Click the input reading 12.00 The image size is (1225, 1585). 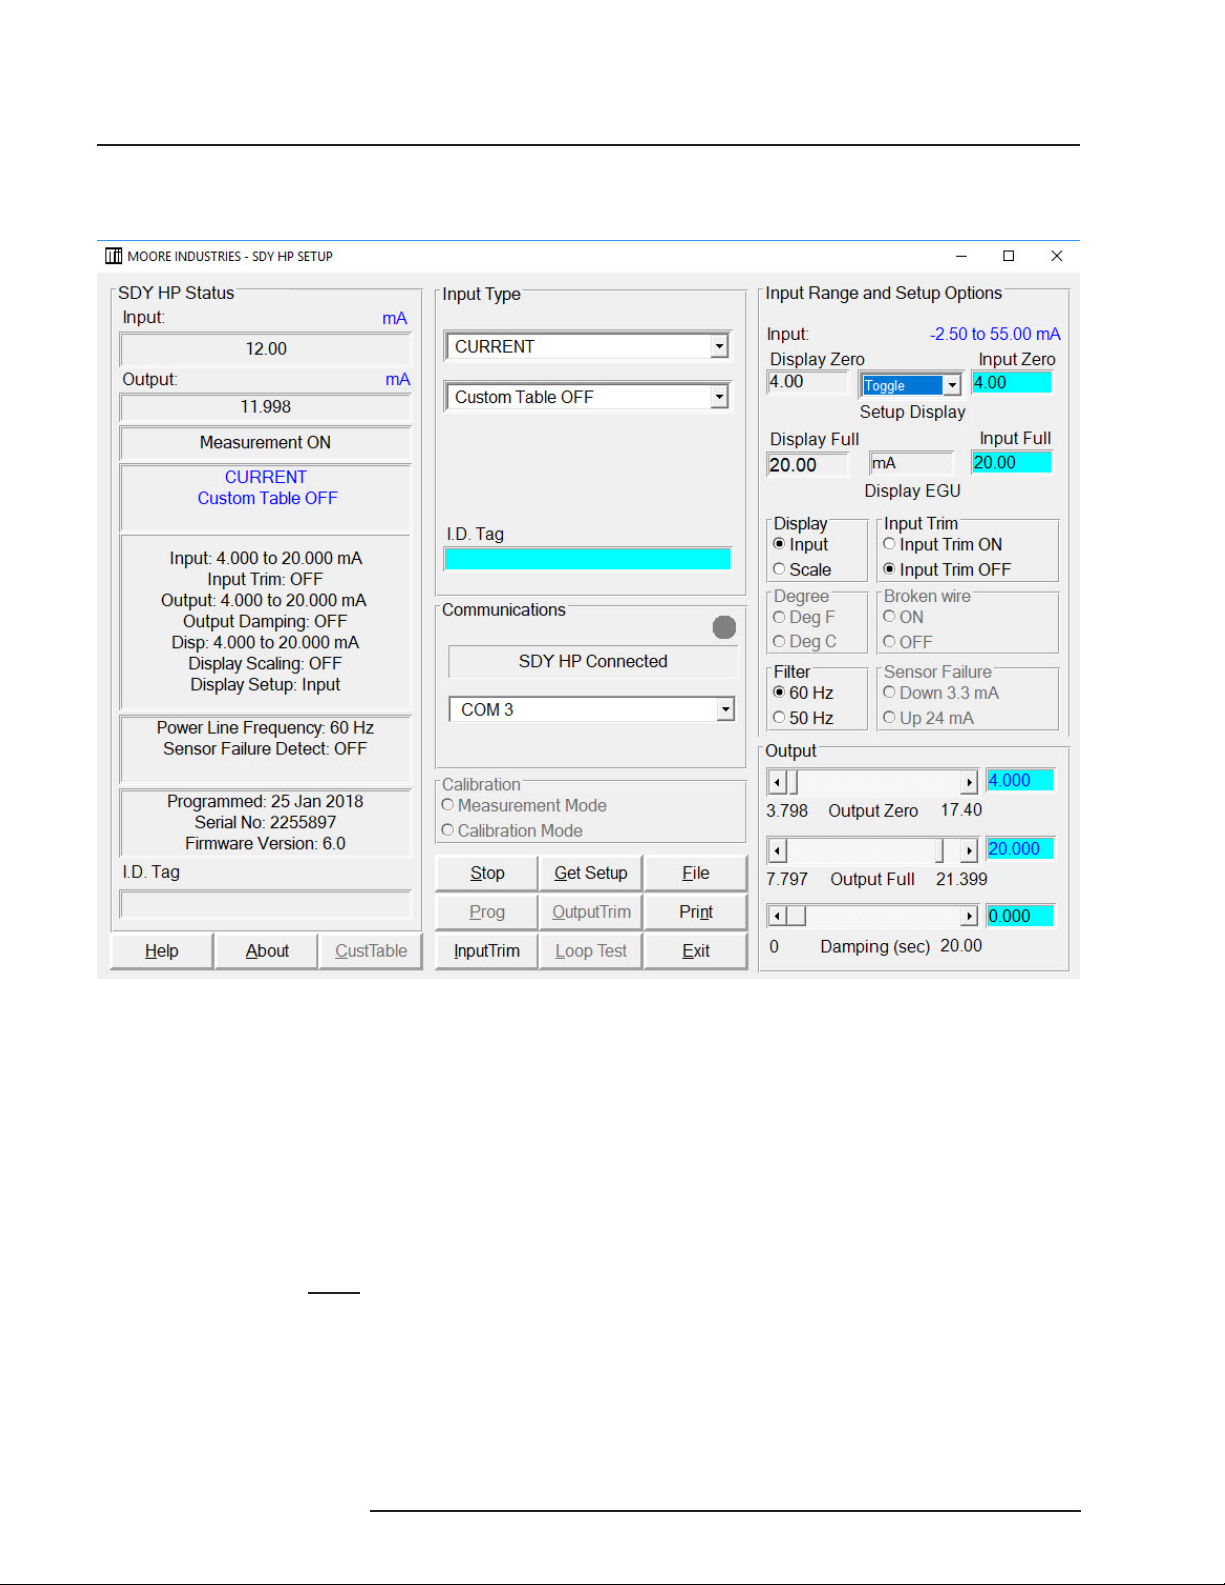pyautogui.click(x=266, y=349)
